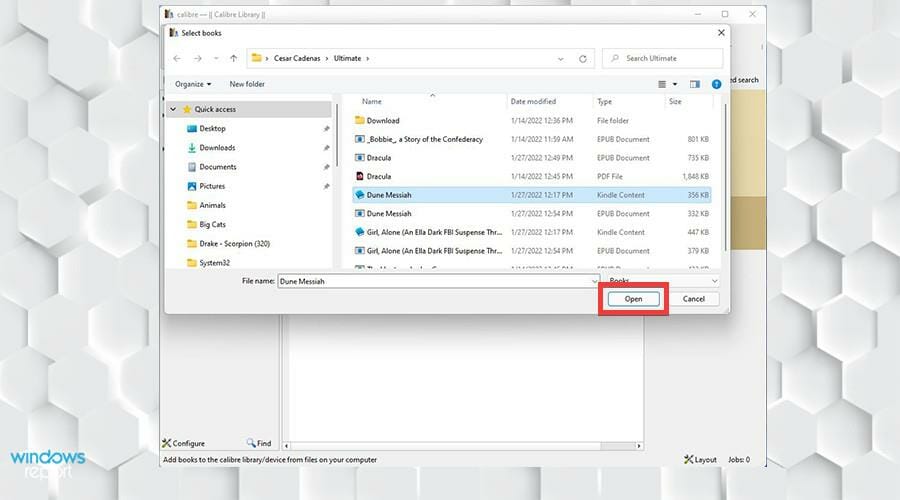900x500 pixels.
Task: Click Ultimate in the address path
Action: pos(347,58)
